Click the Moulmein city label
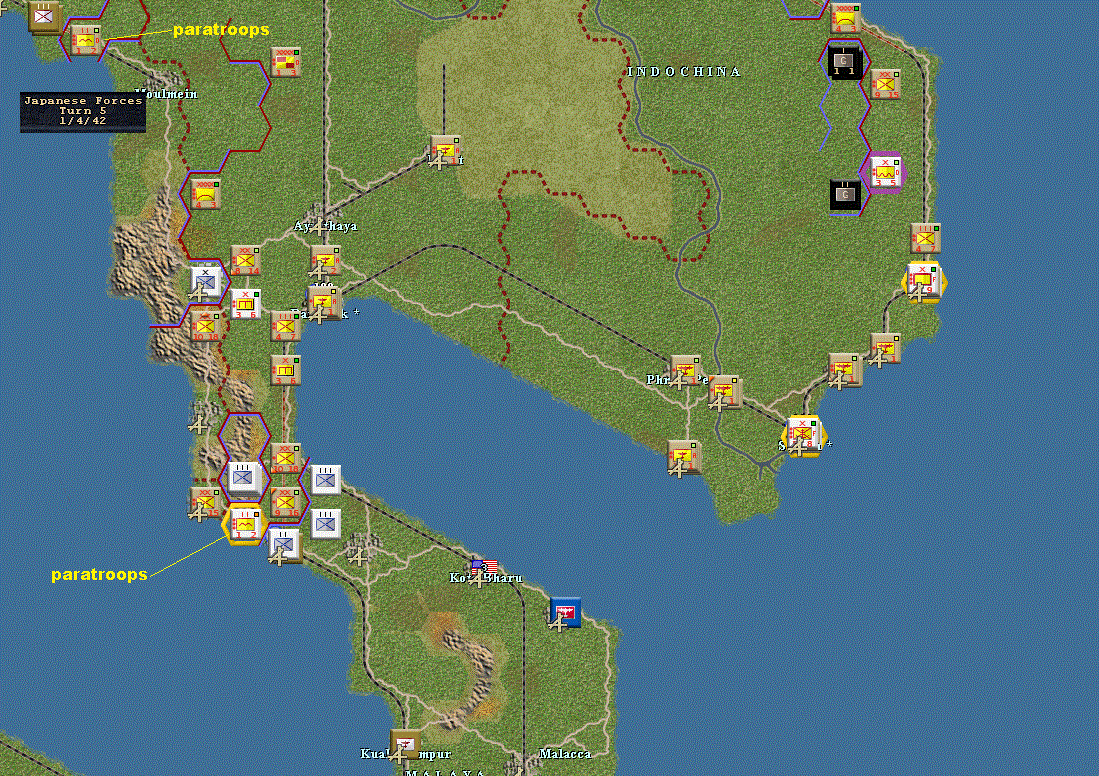The image size is (1099, 776). click(166, 94)
